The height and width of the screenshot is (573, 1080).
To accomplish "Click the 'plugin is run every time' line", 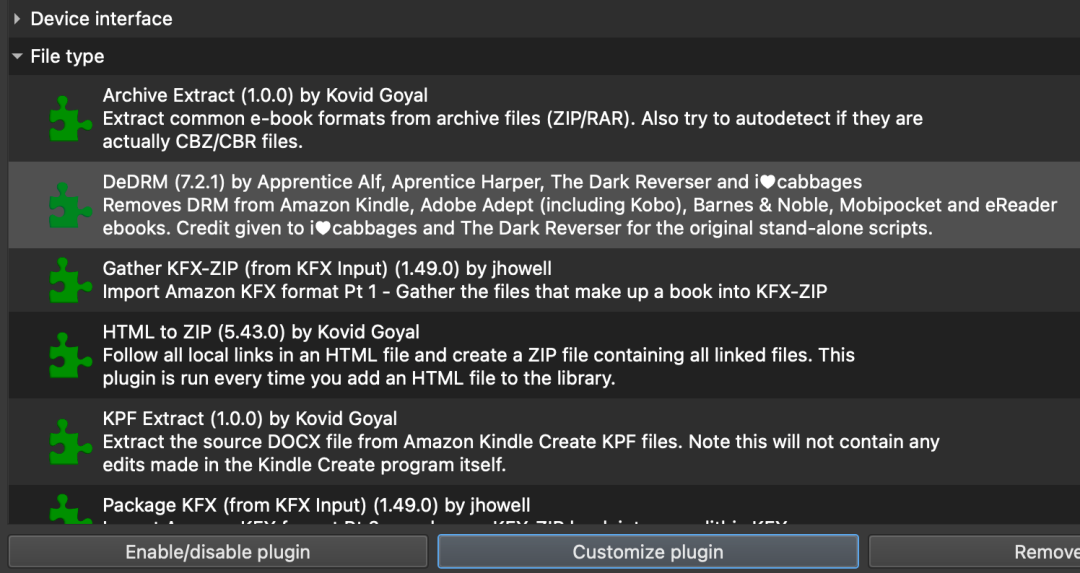I will [x=359, y=379].
